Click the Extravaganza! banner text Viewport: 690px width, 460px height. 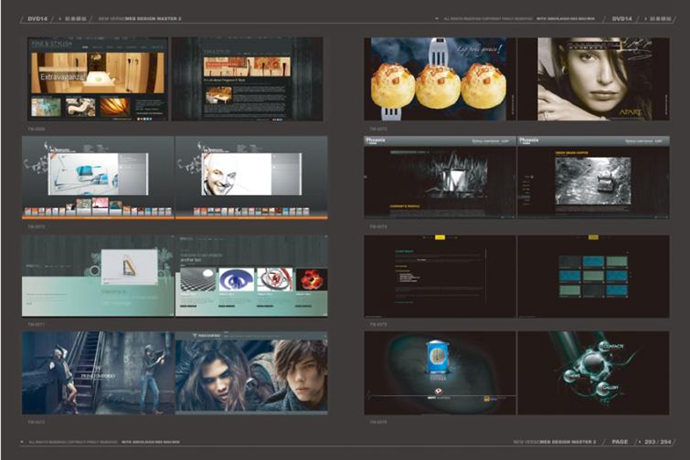[x=63, y=77]
